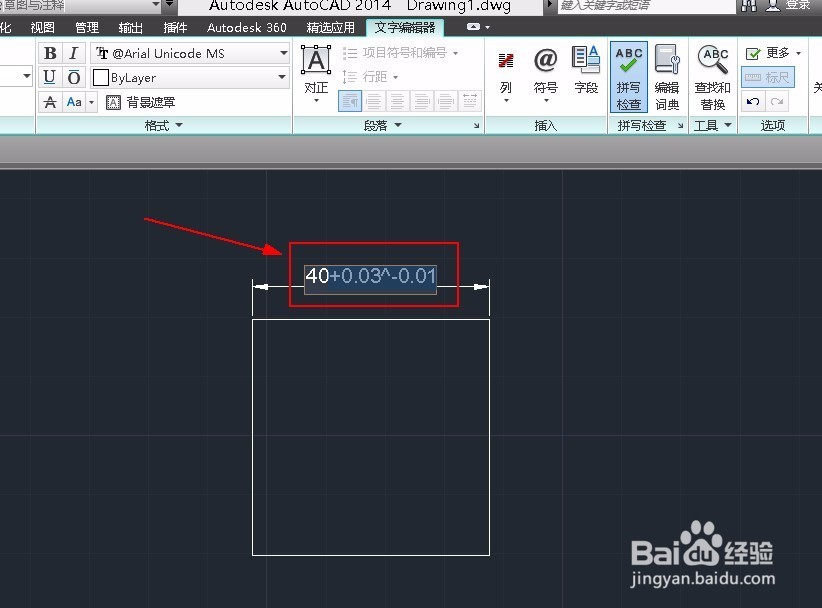Click the search keyword input box
The image size is (822, 608).
(x=646, y=6)
